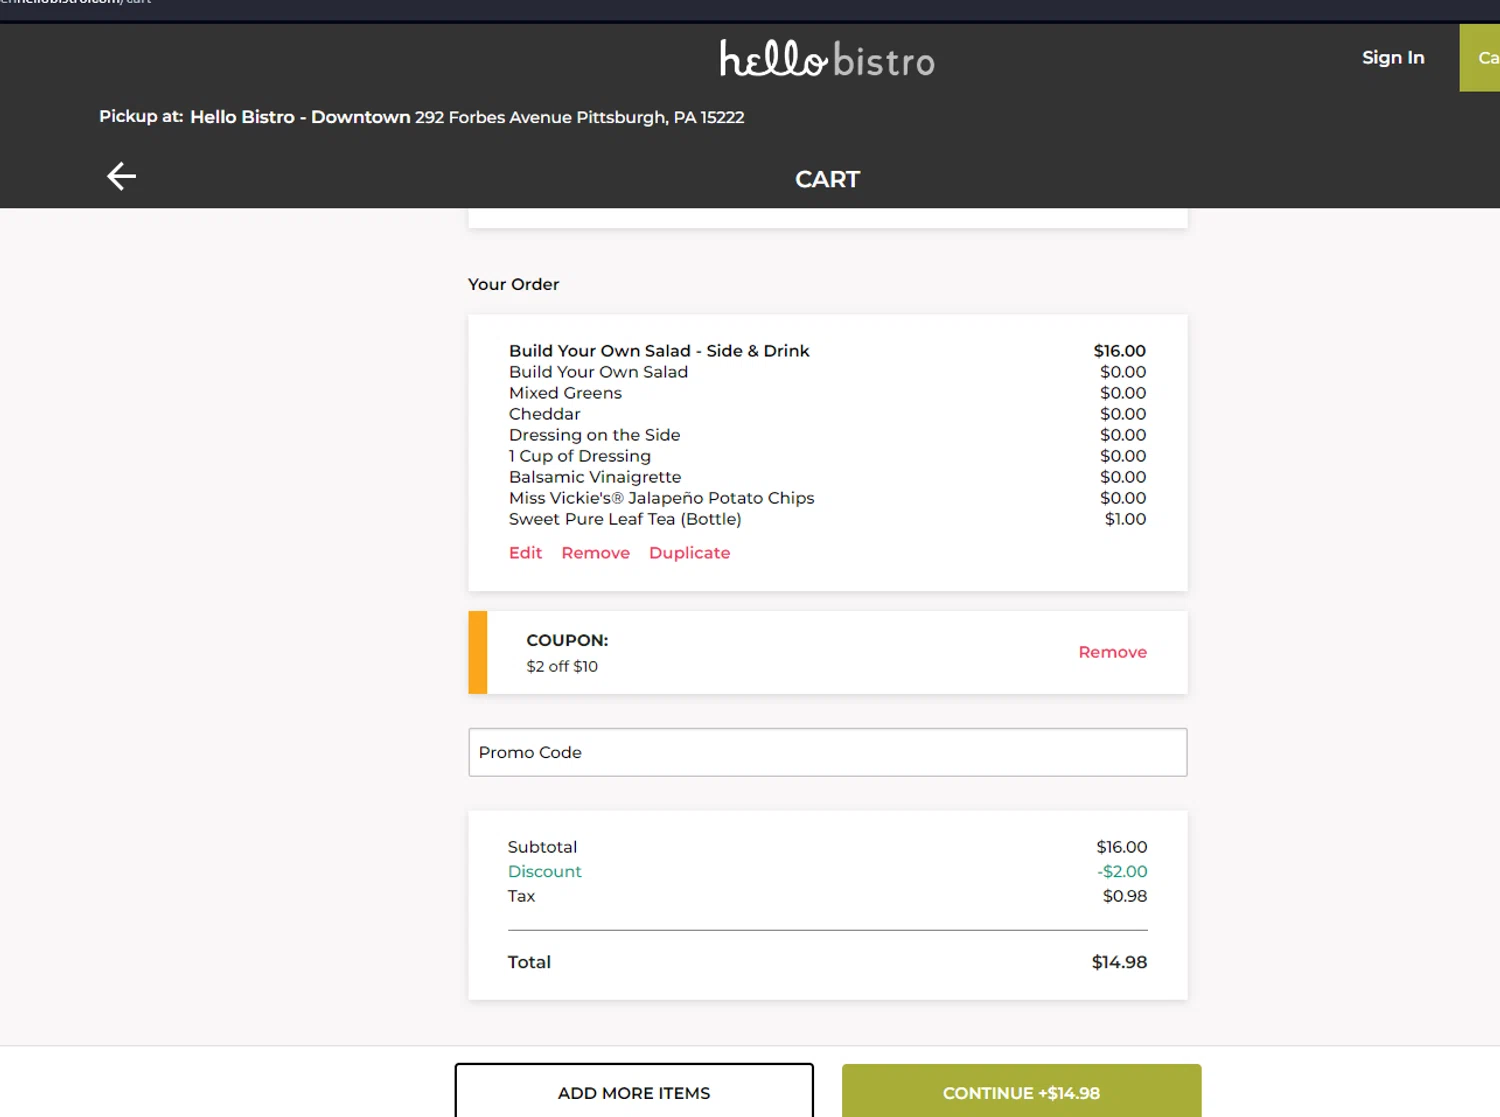This screenshot has width=1500, height=1117.
Task: Click Miss Vickie's Jalapeño Potato Chips line
Action: 661,498
